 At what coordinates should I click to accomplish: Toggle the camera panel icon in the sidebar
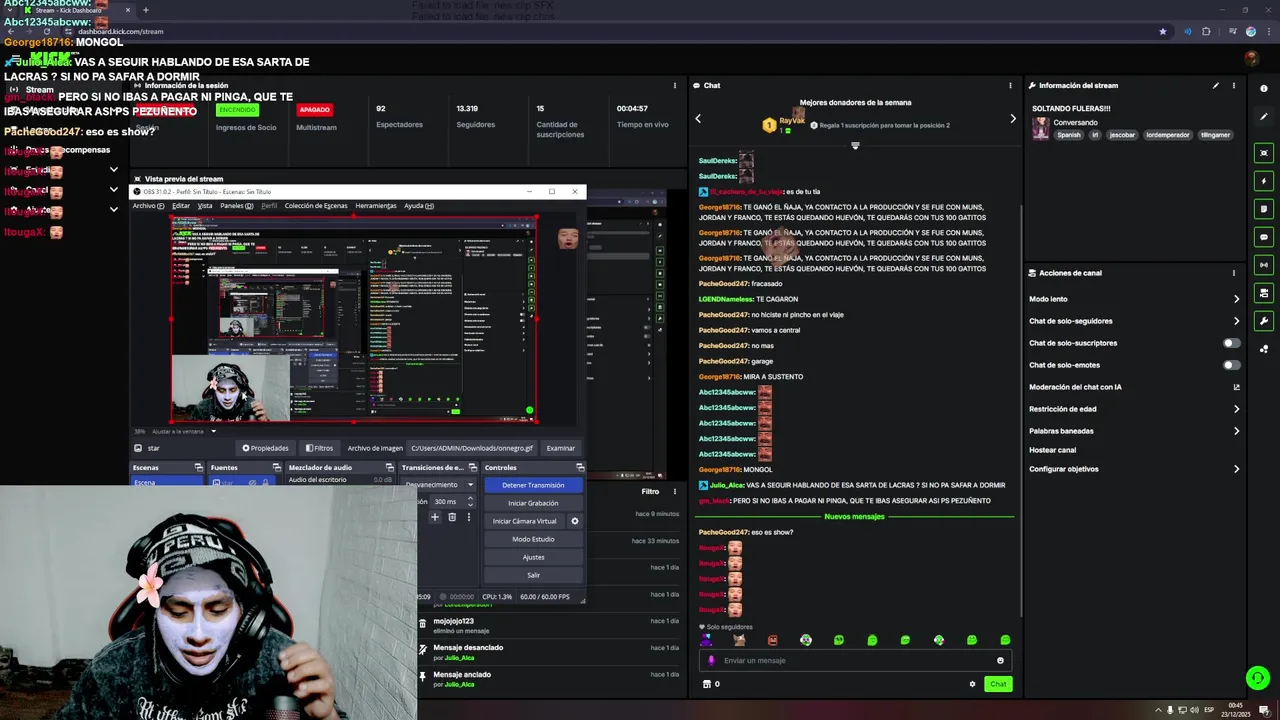(1264, 293)
